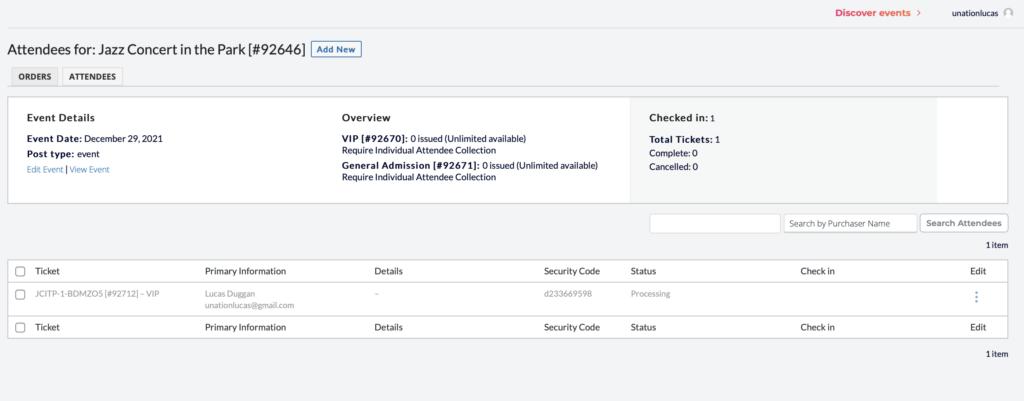Sort by the Primary Information column header
Viewport: 1024px width, 401px height.
click(245, 271)
